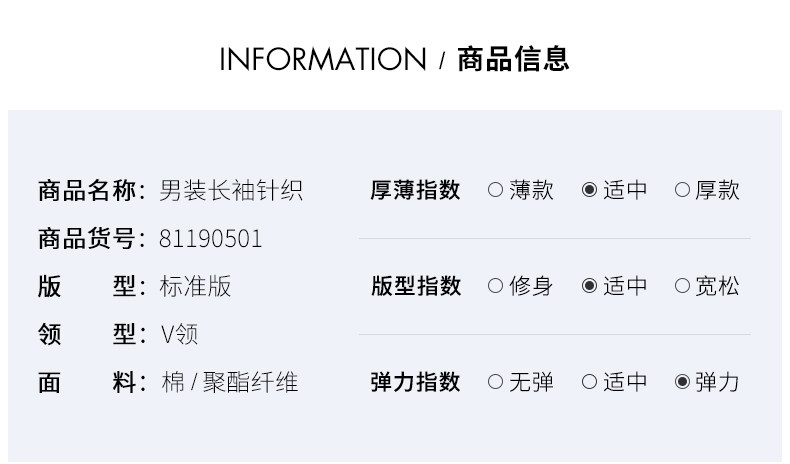Image resolution: width=790 pixels, height=464 pixels.
Task: Select the 无弹 elasticity radio button
Action: [495, 382]
